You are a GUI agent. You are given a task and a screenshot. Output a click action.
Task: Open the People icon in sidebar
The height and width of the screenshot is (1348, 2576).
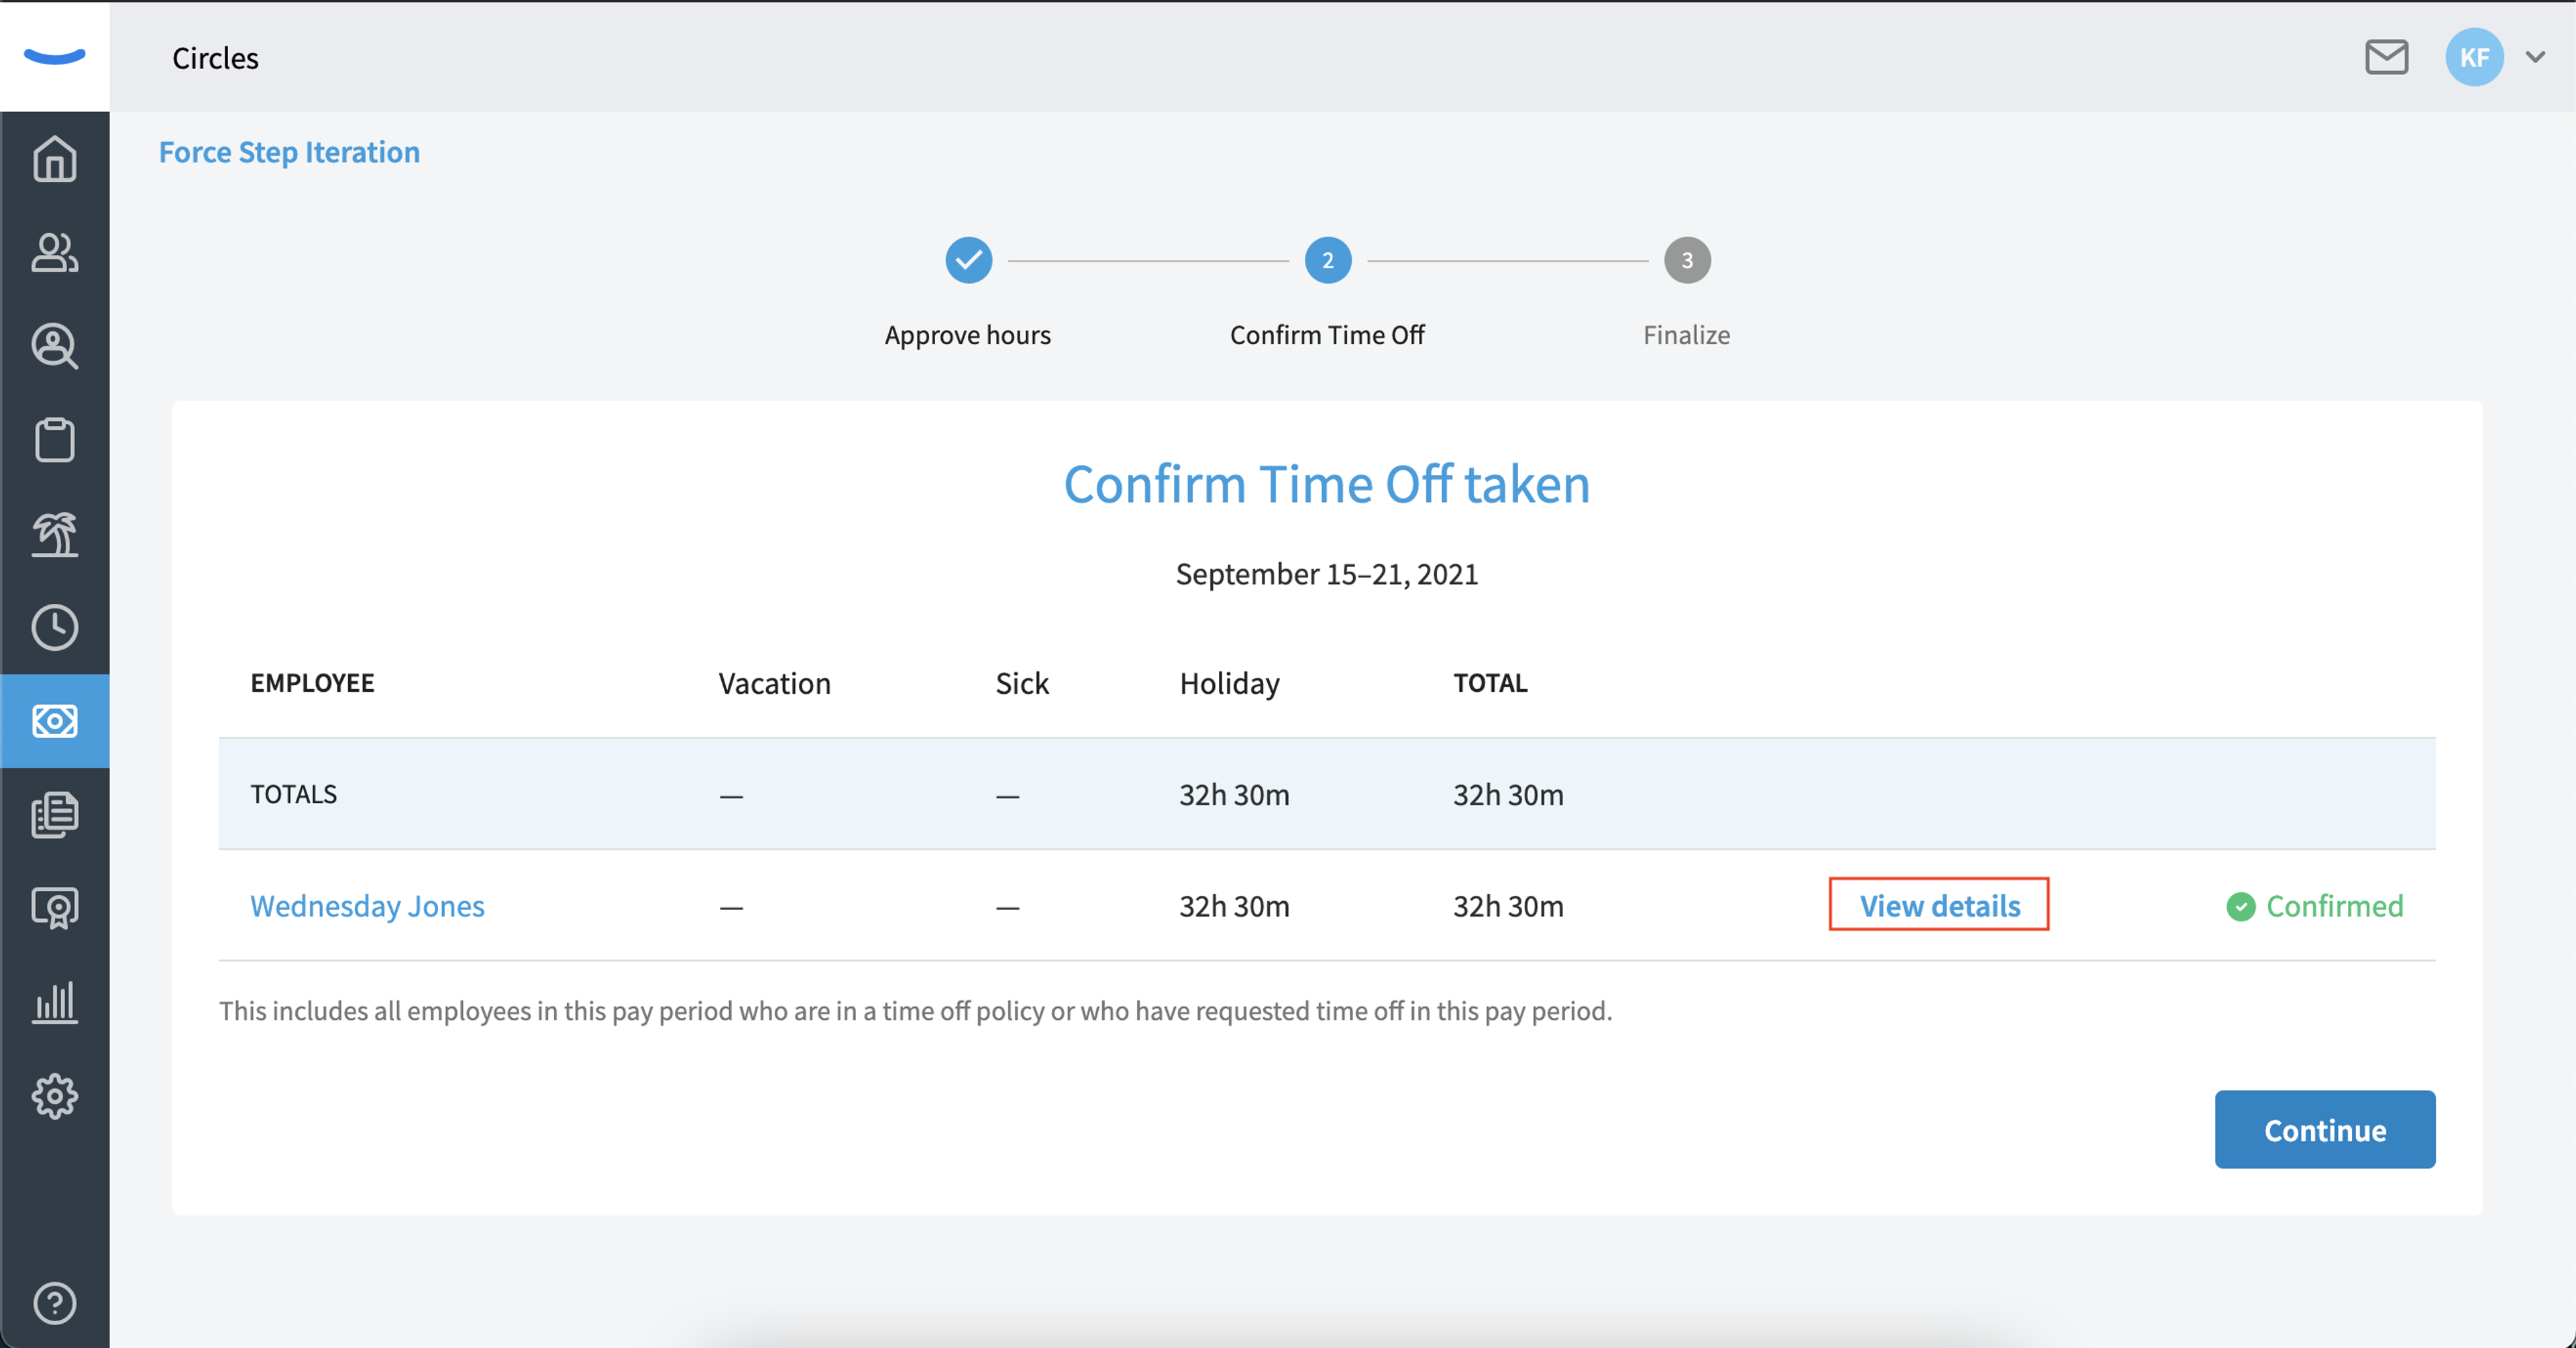[x=54, y=252]
